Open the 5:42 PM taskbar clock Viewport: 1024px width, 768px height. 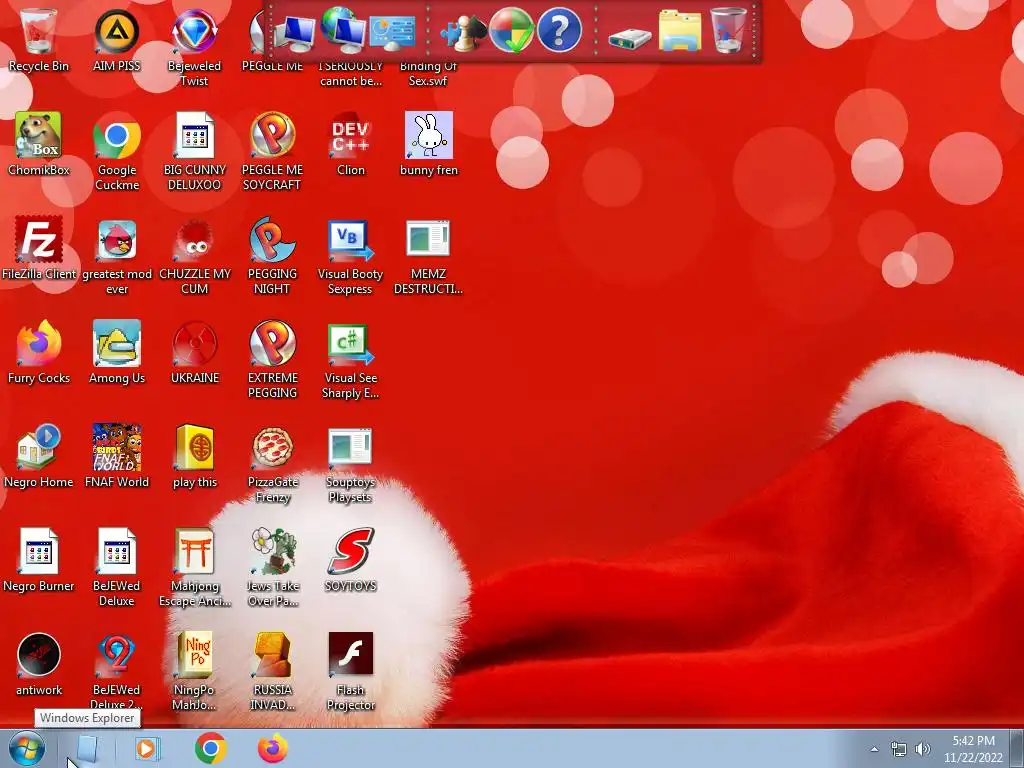[973, 749]
